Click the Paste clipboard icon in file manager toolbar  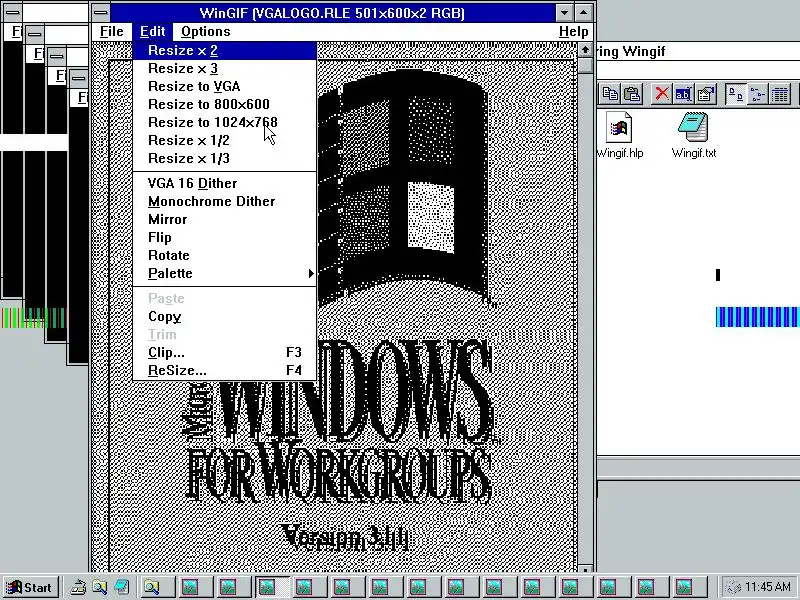click(631, 94)
